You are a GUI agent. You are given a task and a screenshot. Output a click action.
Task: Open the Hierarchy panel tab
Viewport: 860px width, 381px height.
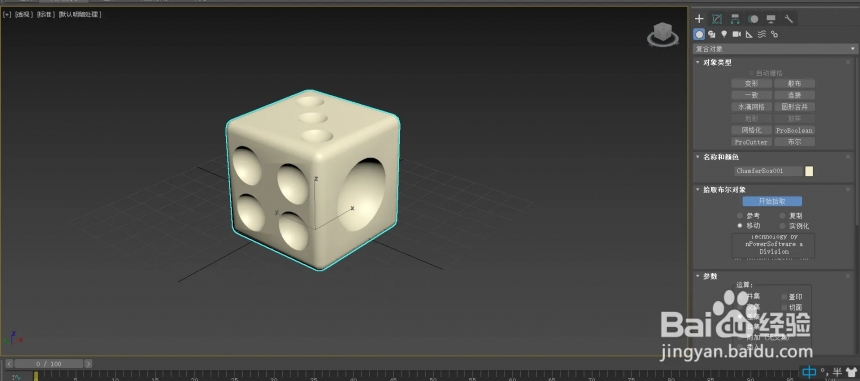click(735, 19)
